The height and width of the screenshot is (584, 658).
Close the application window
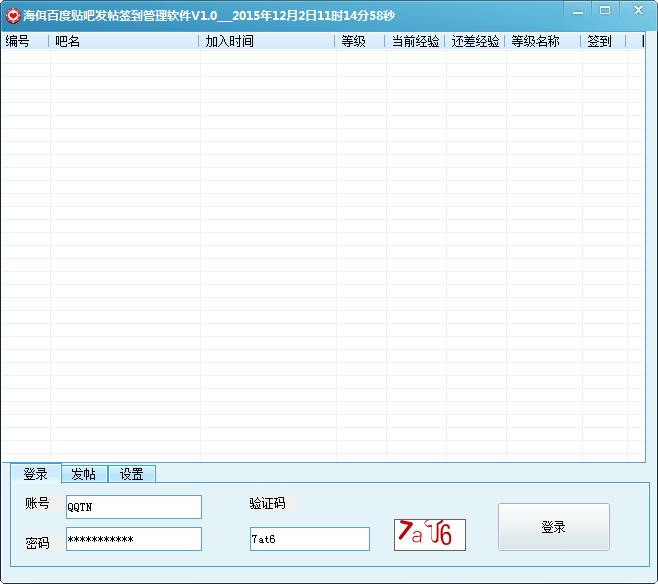point(635,9)
